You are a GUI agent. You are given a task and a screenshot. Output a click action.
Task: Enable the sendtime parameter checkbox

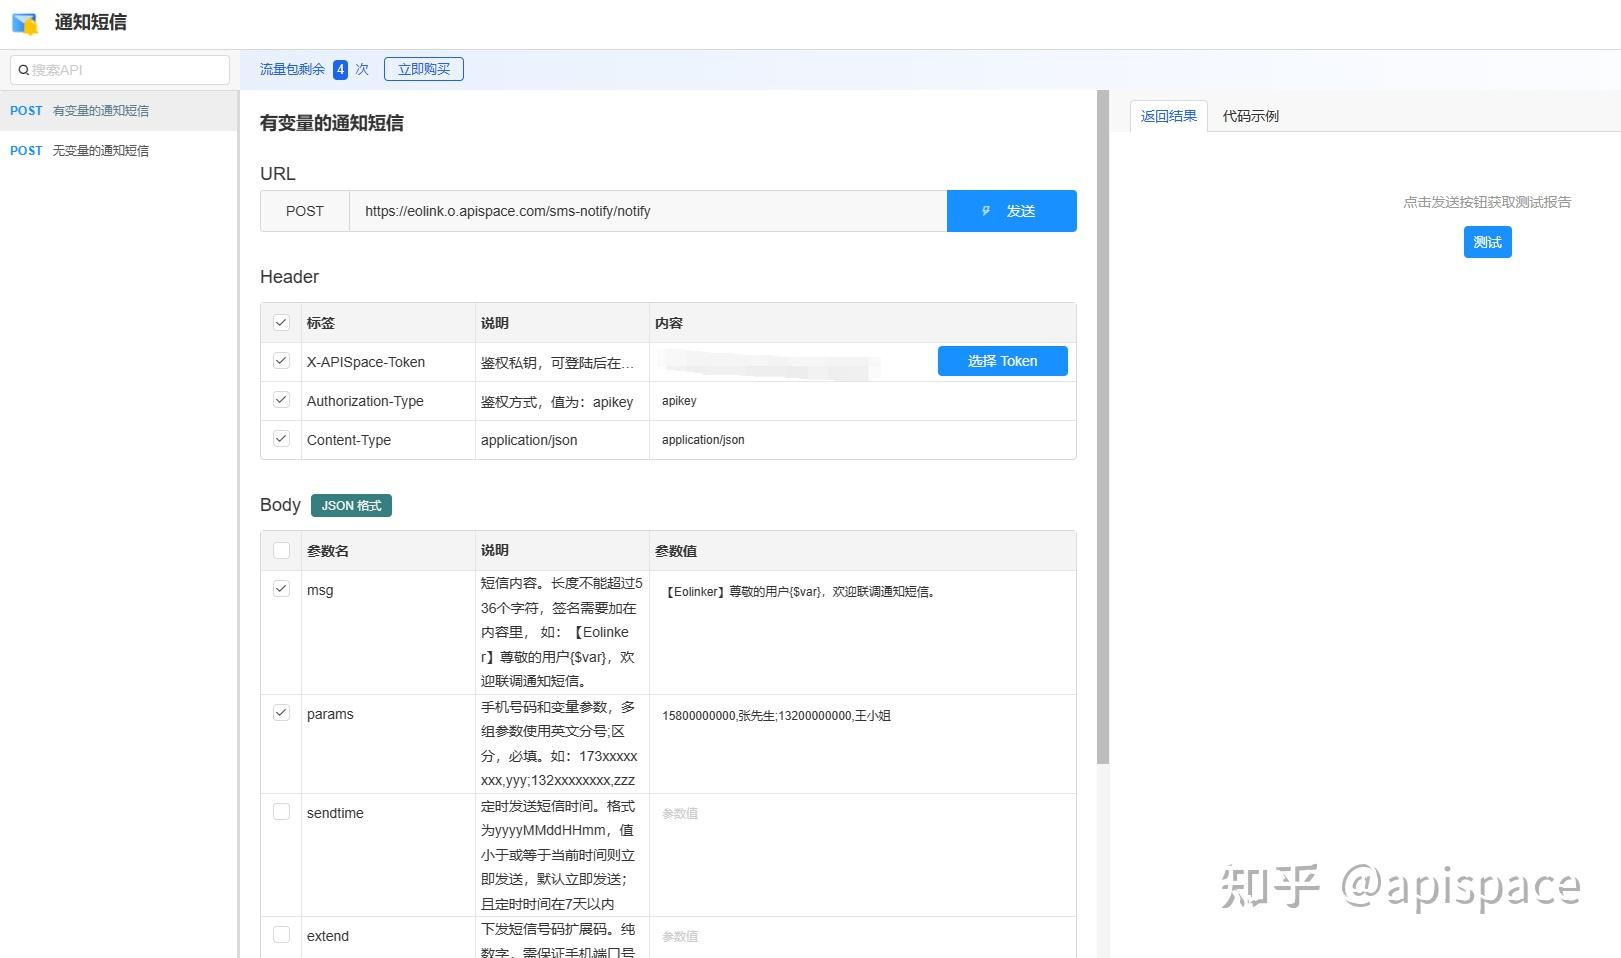[x=281, y=812]
